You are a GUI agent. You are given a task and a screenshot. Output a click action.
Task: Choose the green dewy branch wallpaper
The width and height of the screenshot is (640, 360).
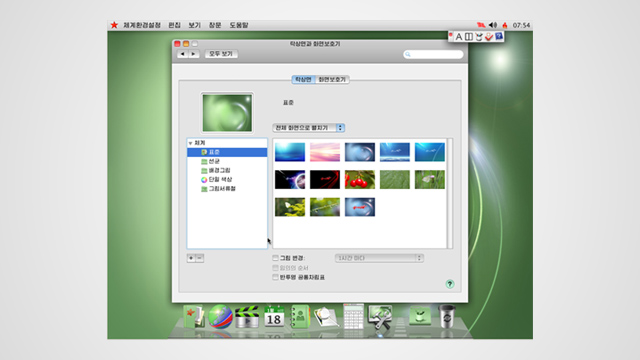325,207
